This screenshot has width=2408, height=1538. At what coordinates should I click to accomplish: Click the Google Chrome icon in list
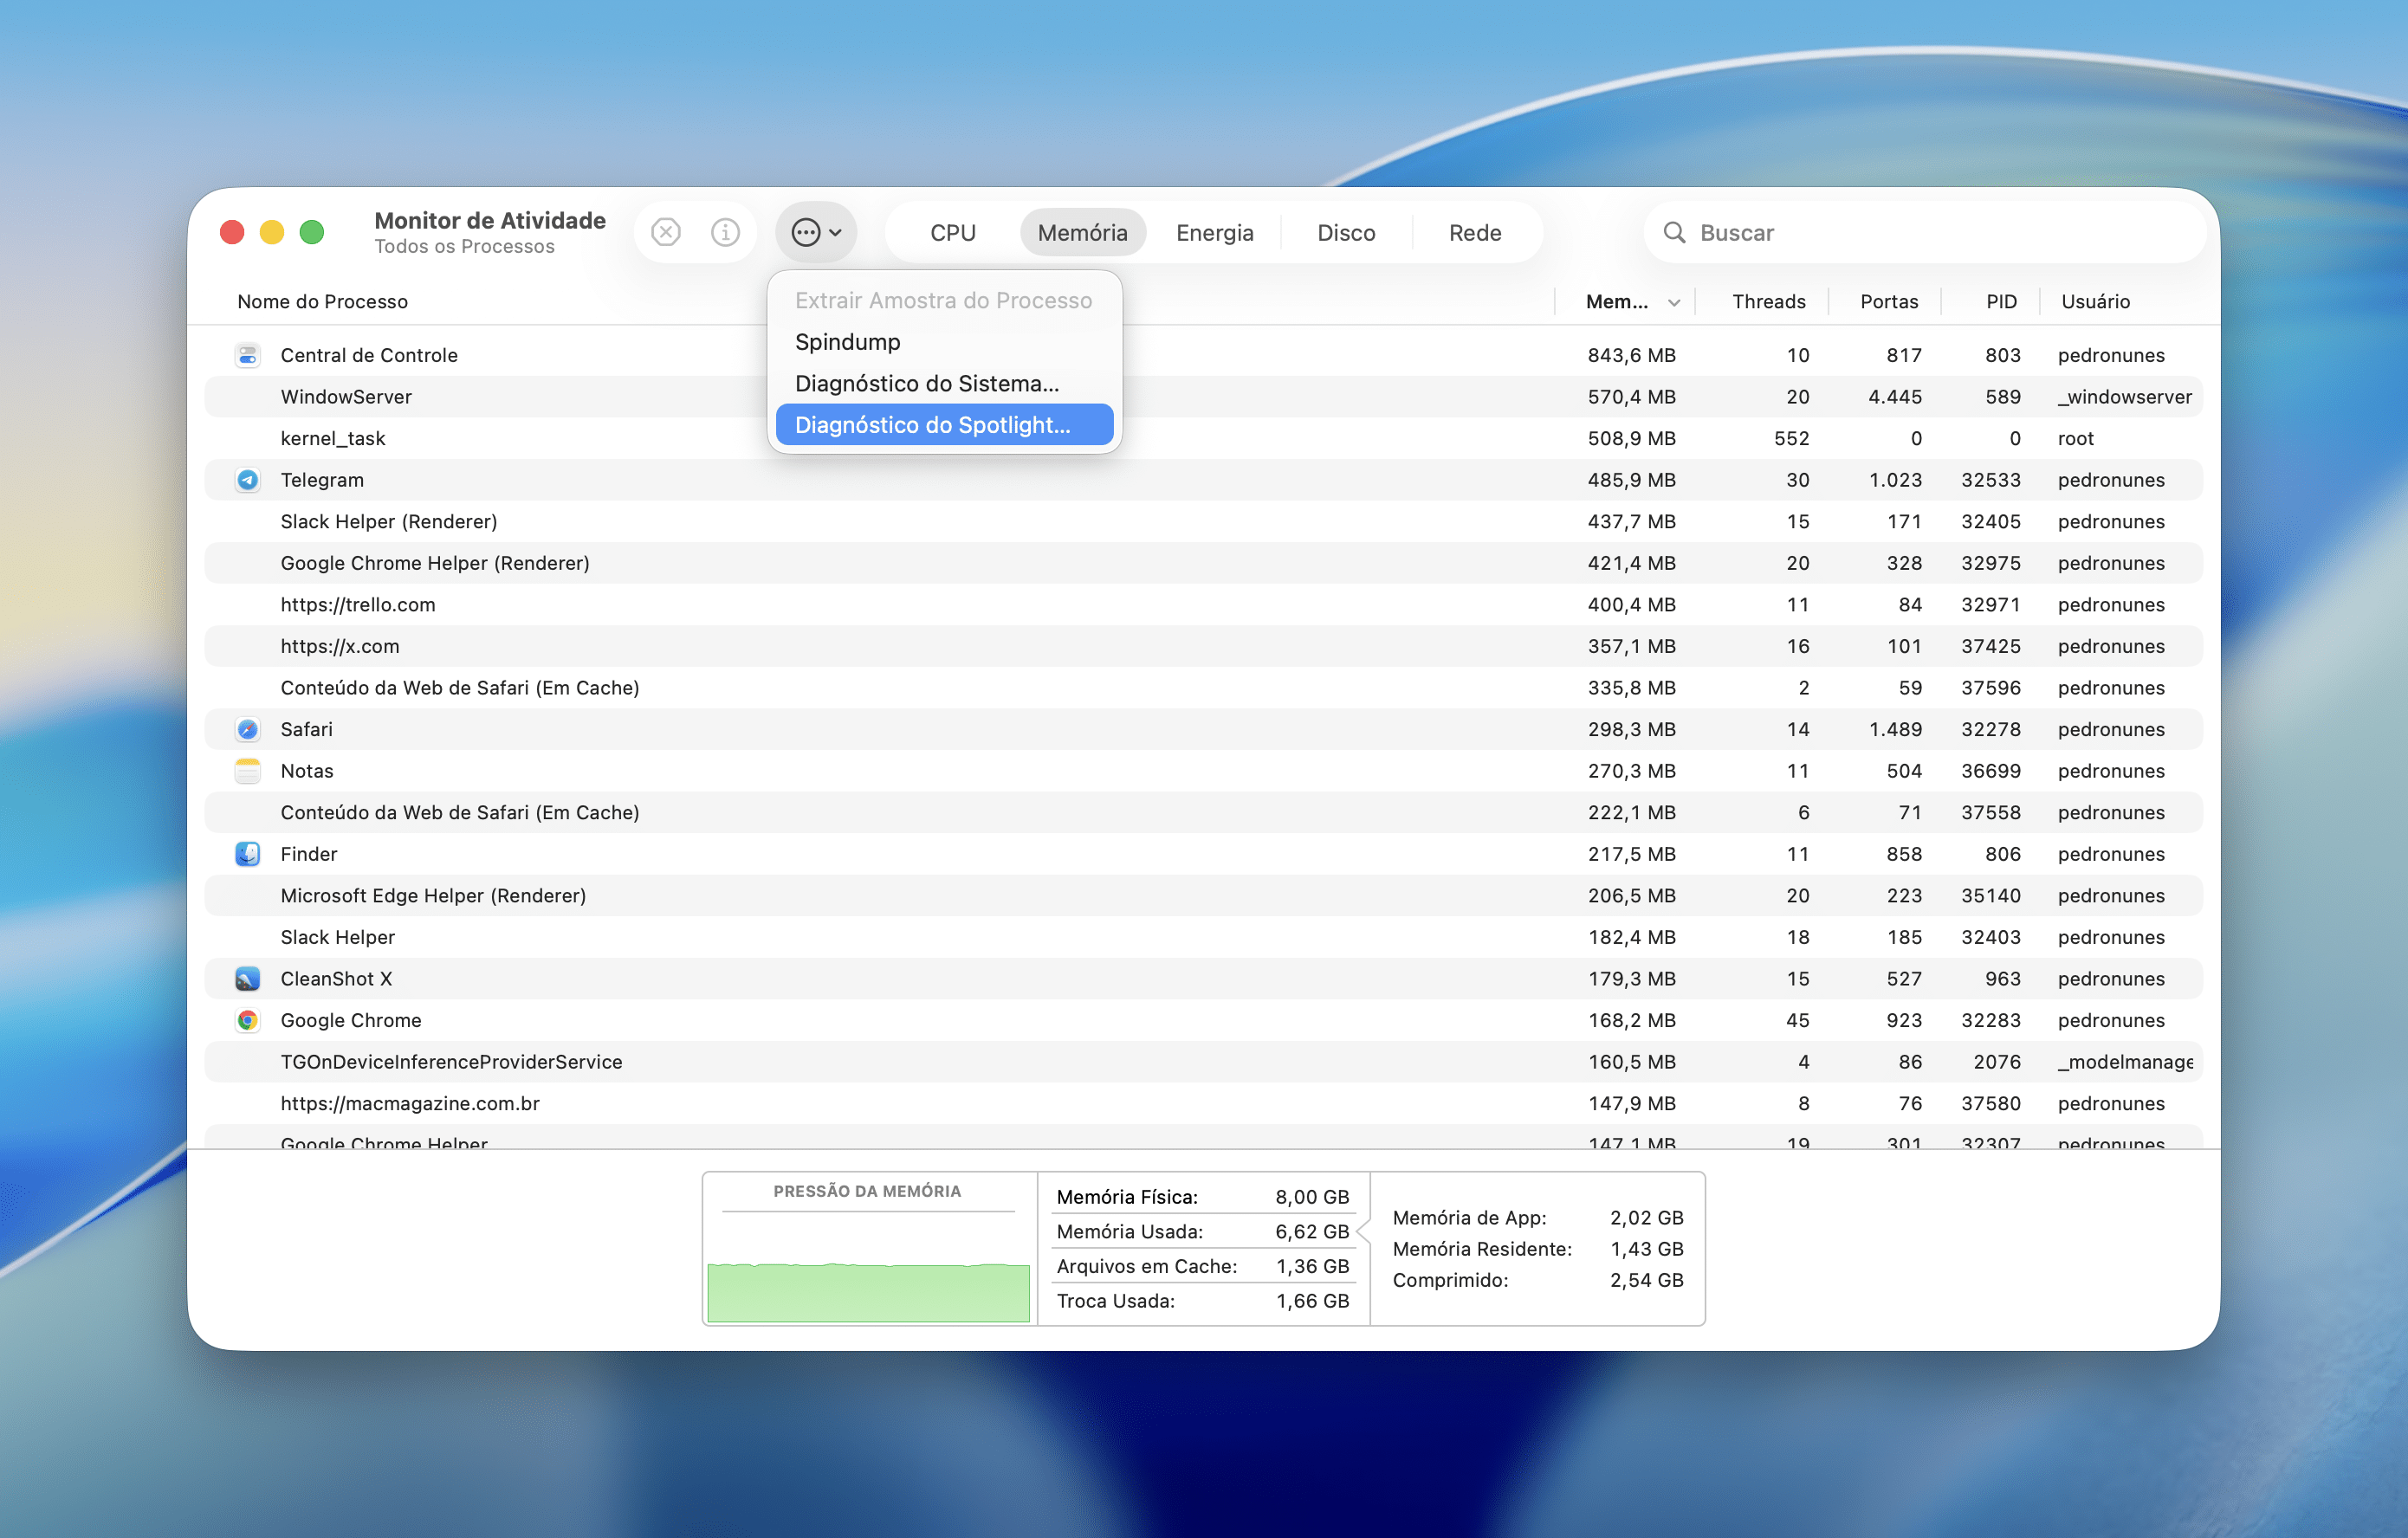[x=248, y=1020]
